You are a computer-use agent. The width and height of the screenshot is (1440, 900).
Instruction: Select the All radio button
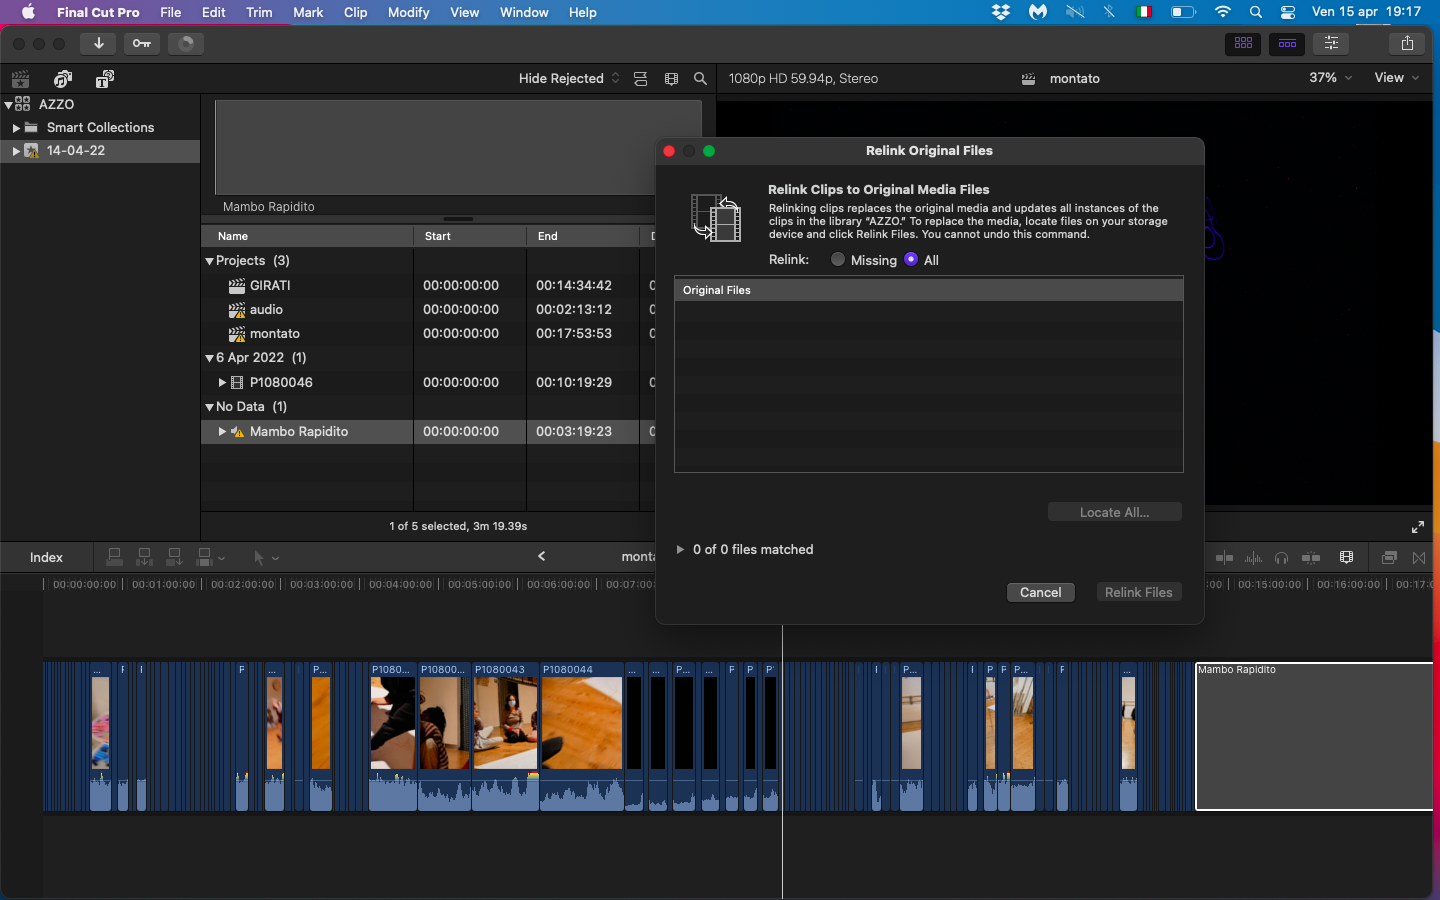pos(911,259)
